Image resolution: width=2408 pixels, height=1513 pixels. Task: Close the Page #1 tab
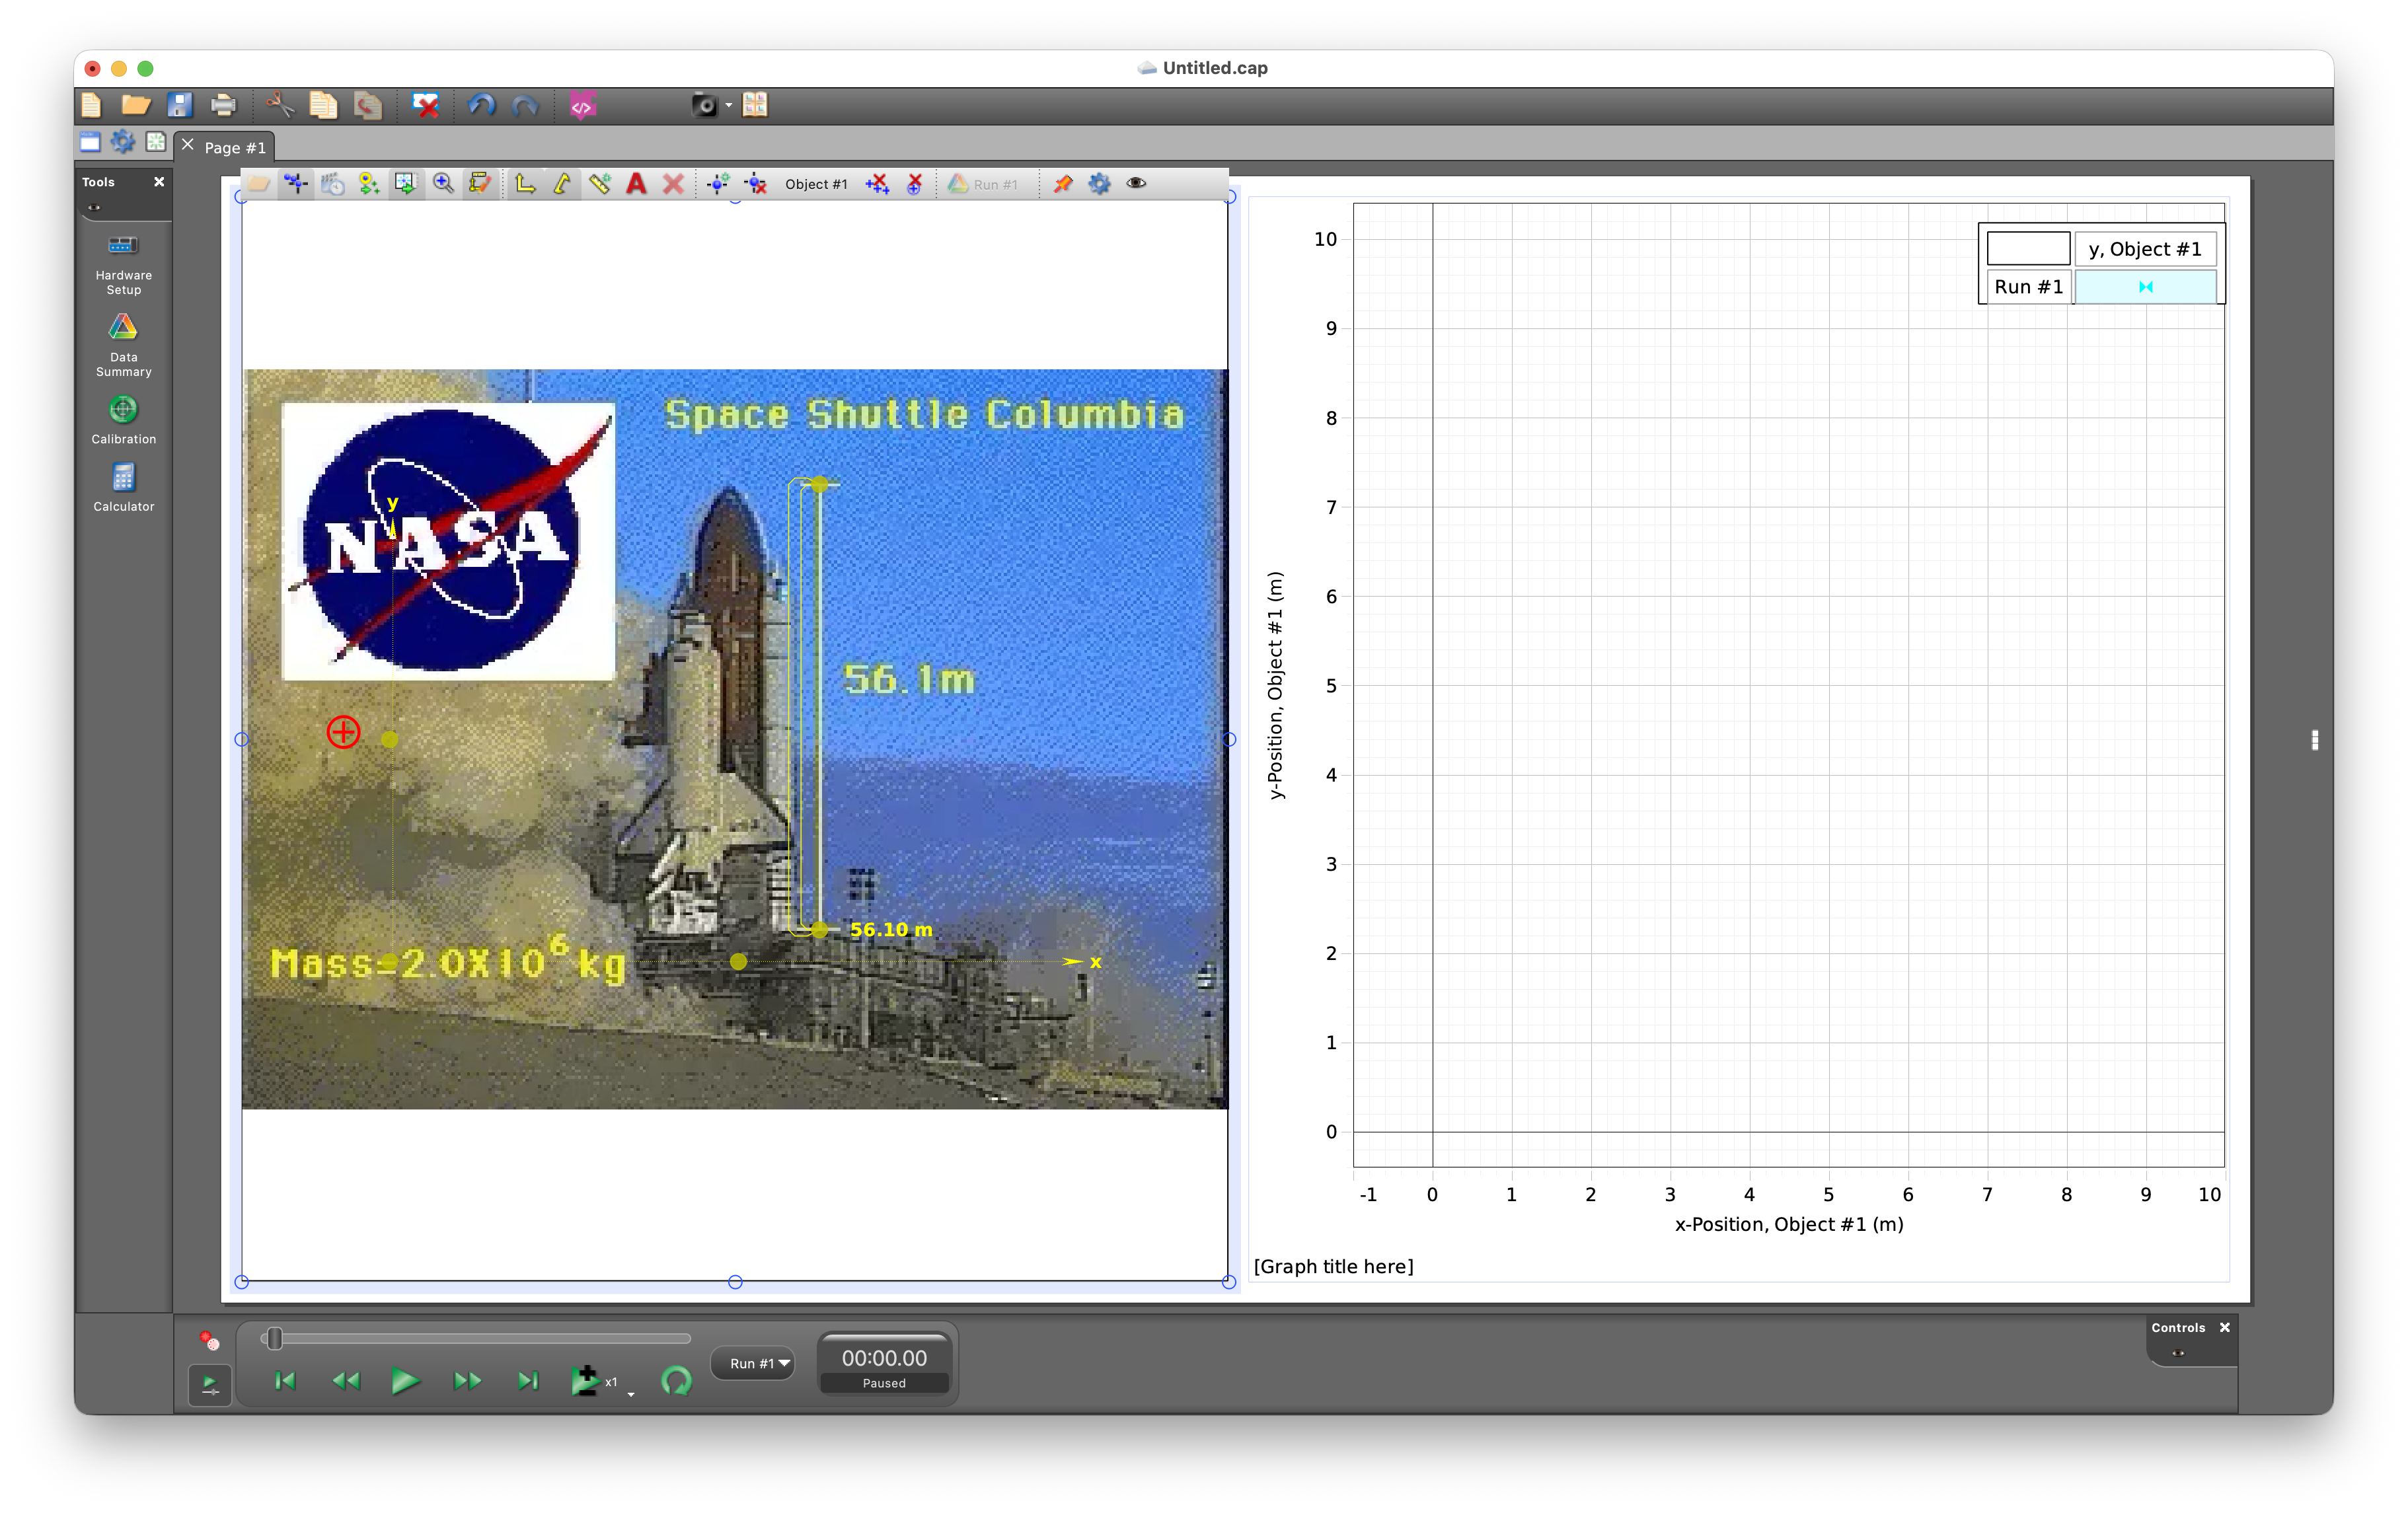pyautogui.click(x=187, y=145)
